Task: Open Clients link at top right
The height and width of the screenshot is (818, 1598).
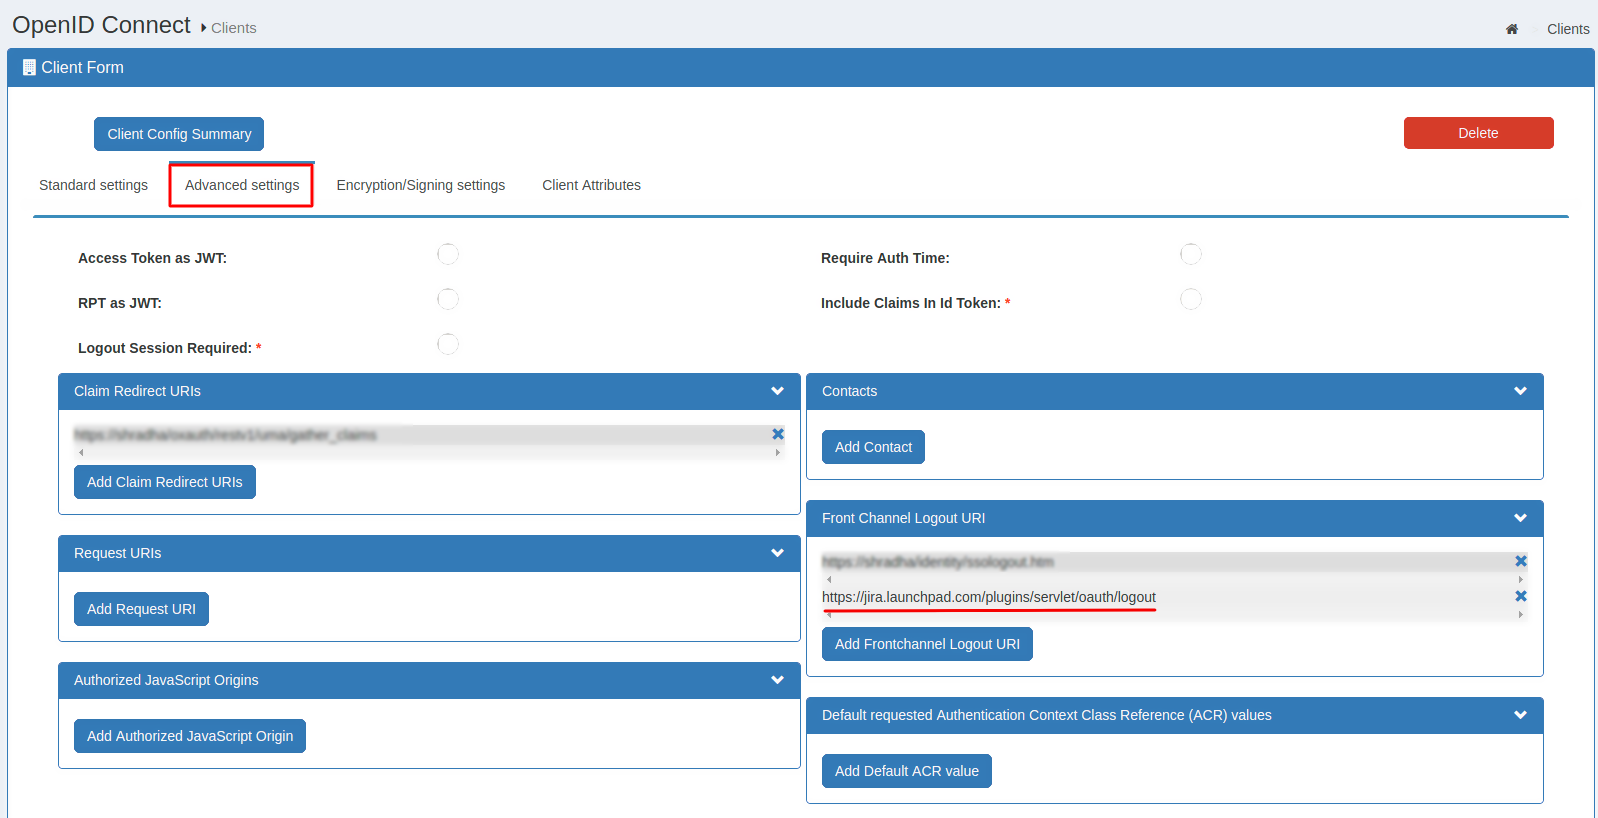Action: coord(1568,29)
